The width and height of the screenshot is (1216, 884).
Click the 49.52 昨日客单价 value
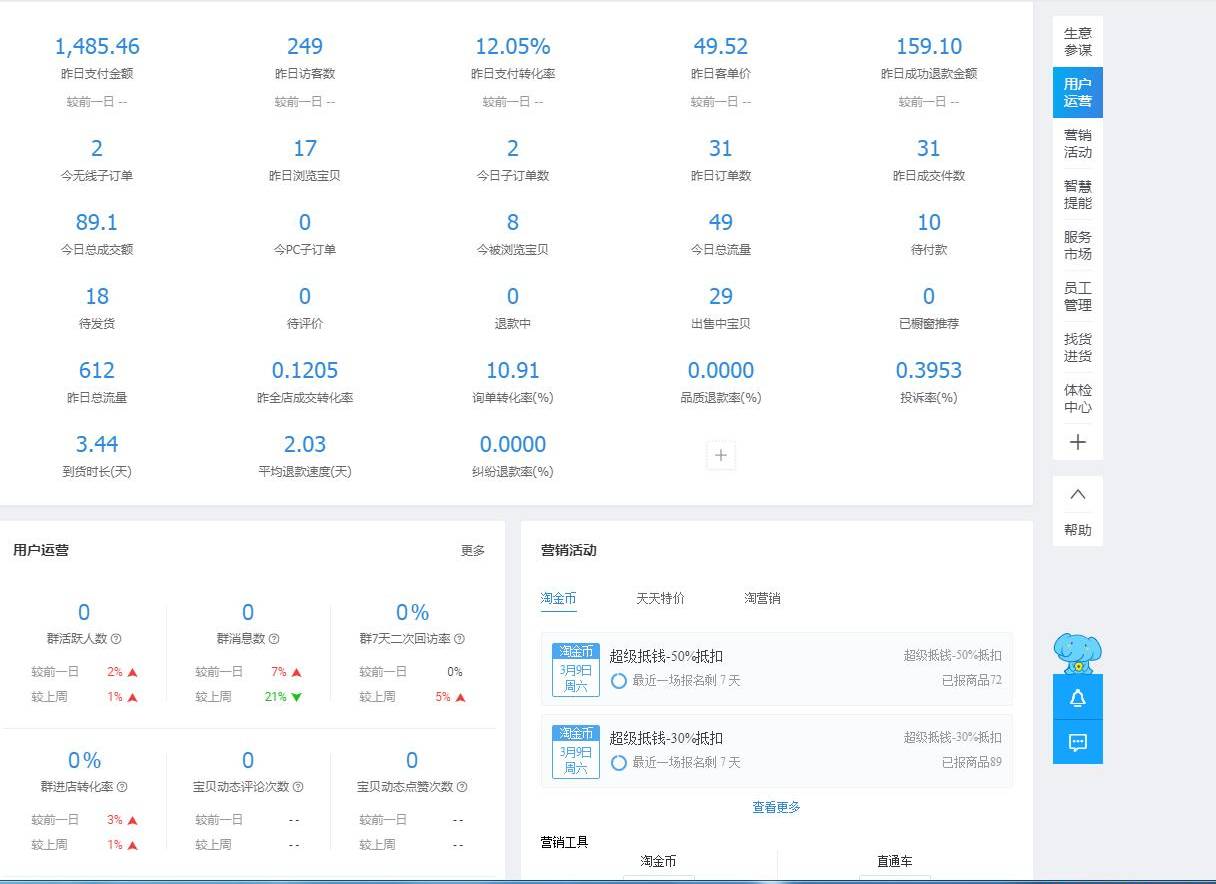click(x=721, y=46)
